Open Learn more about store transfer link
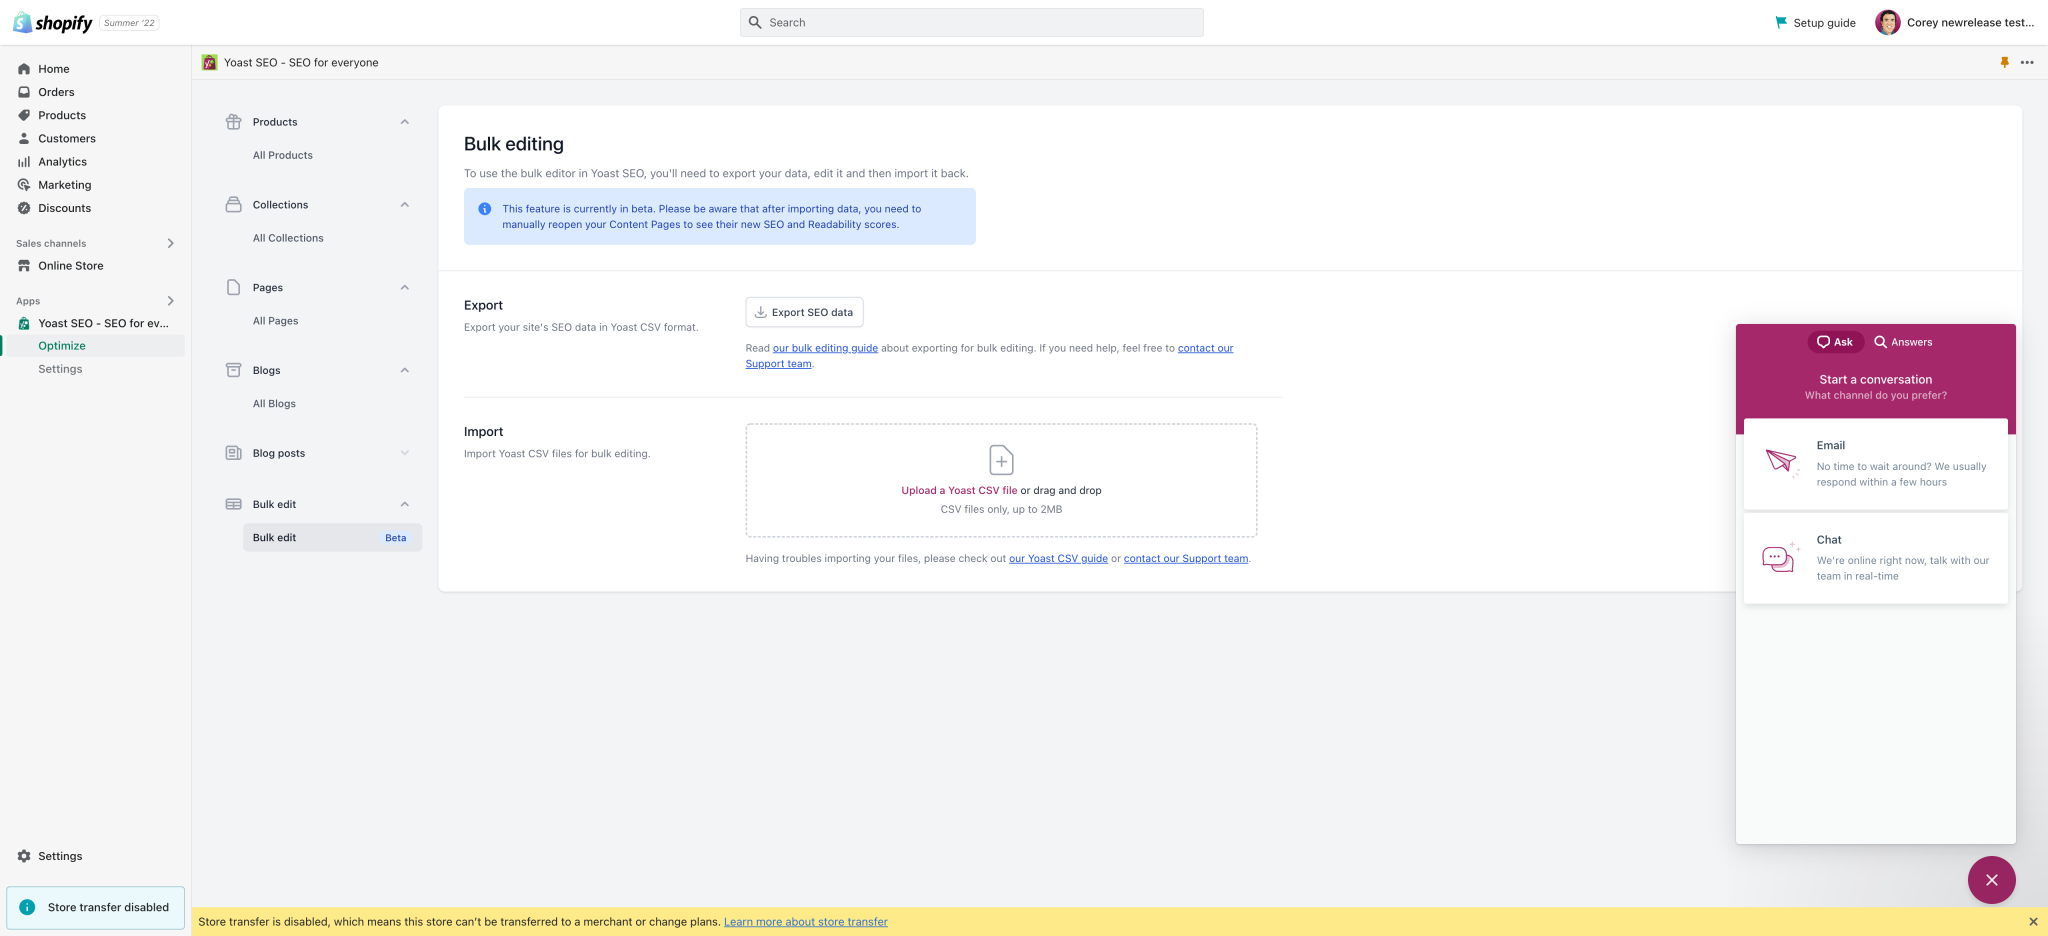The width and height of the screenshot is (2048, 936). click(x=806, y=922)
